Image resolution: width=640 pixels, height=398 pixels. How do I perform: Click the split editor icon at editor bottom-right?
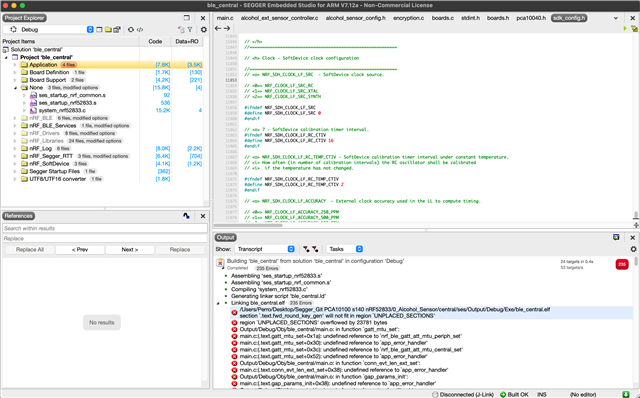[636, 225]
